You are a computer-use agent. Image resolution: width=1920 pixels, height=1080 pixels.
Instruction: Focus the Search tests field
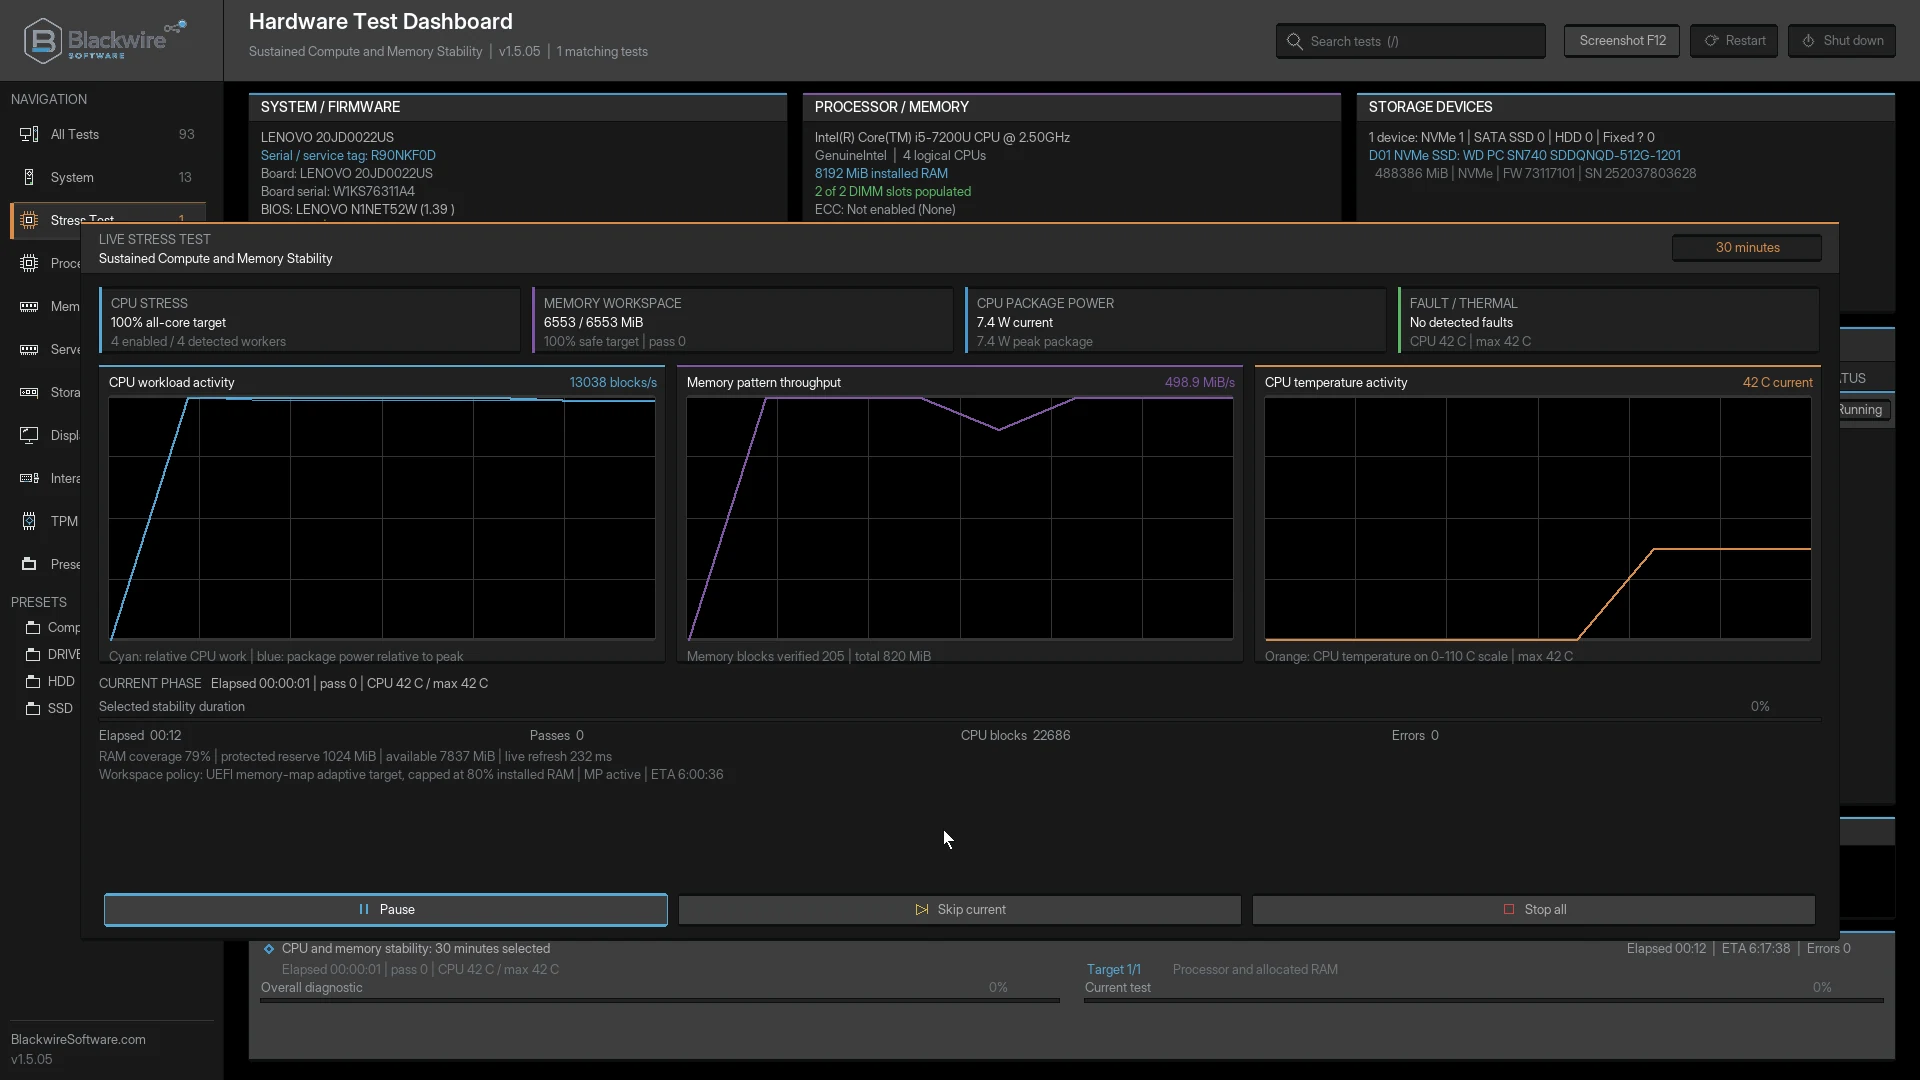click(x=1411, y=41)
